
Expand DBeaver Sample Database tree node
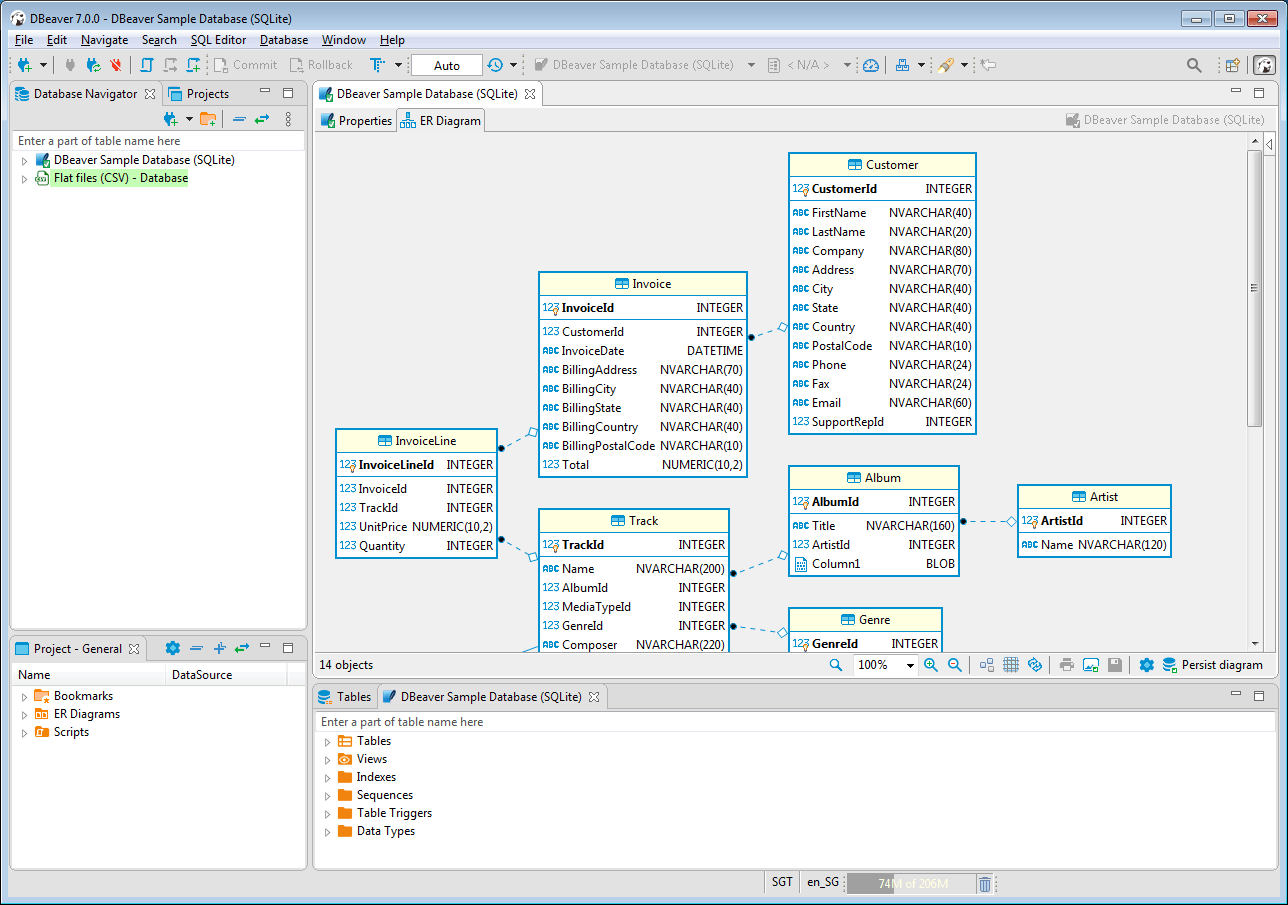click(24, 160)
